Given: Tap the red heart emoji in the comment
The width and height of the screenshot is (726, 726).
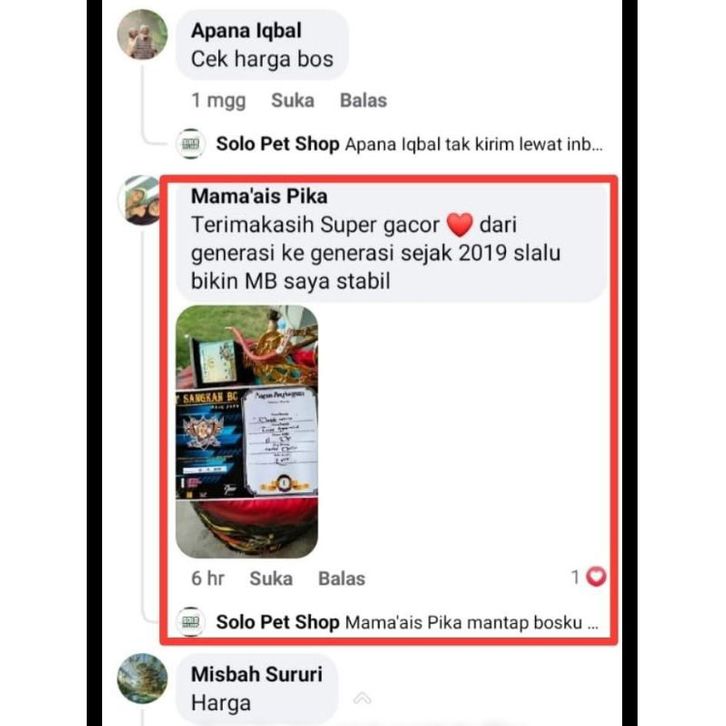Looking at the screenshot, I should [x=459, y=225].
